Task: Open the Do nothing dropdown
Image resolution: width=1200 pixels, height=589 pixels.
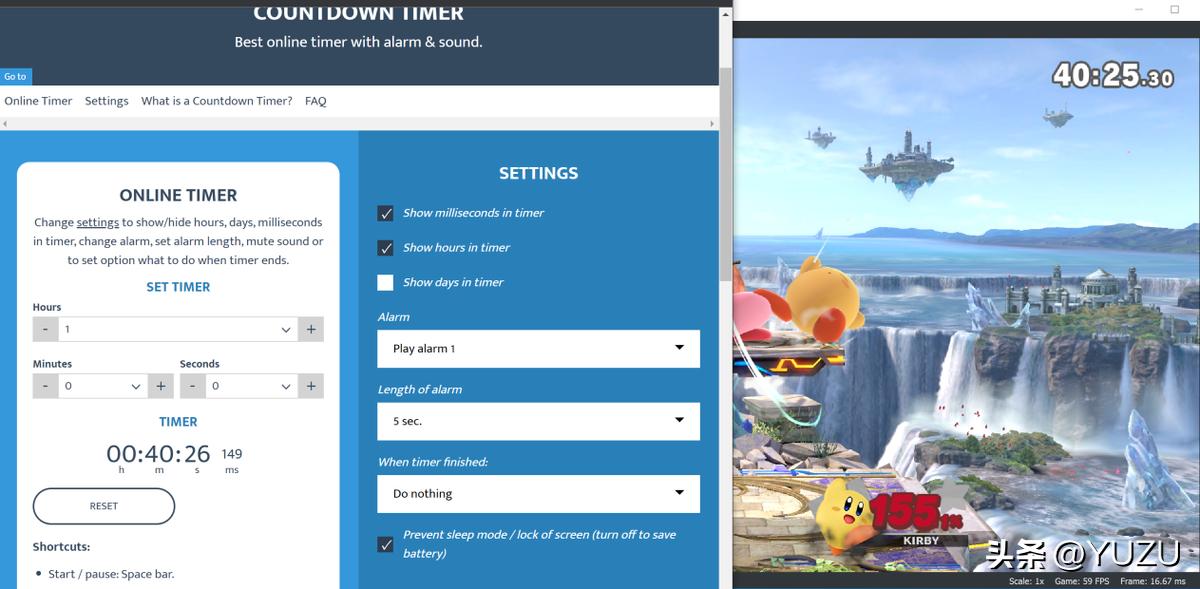Action: click(x=539, y=494)
